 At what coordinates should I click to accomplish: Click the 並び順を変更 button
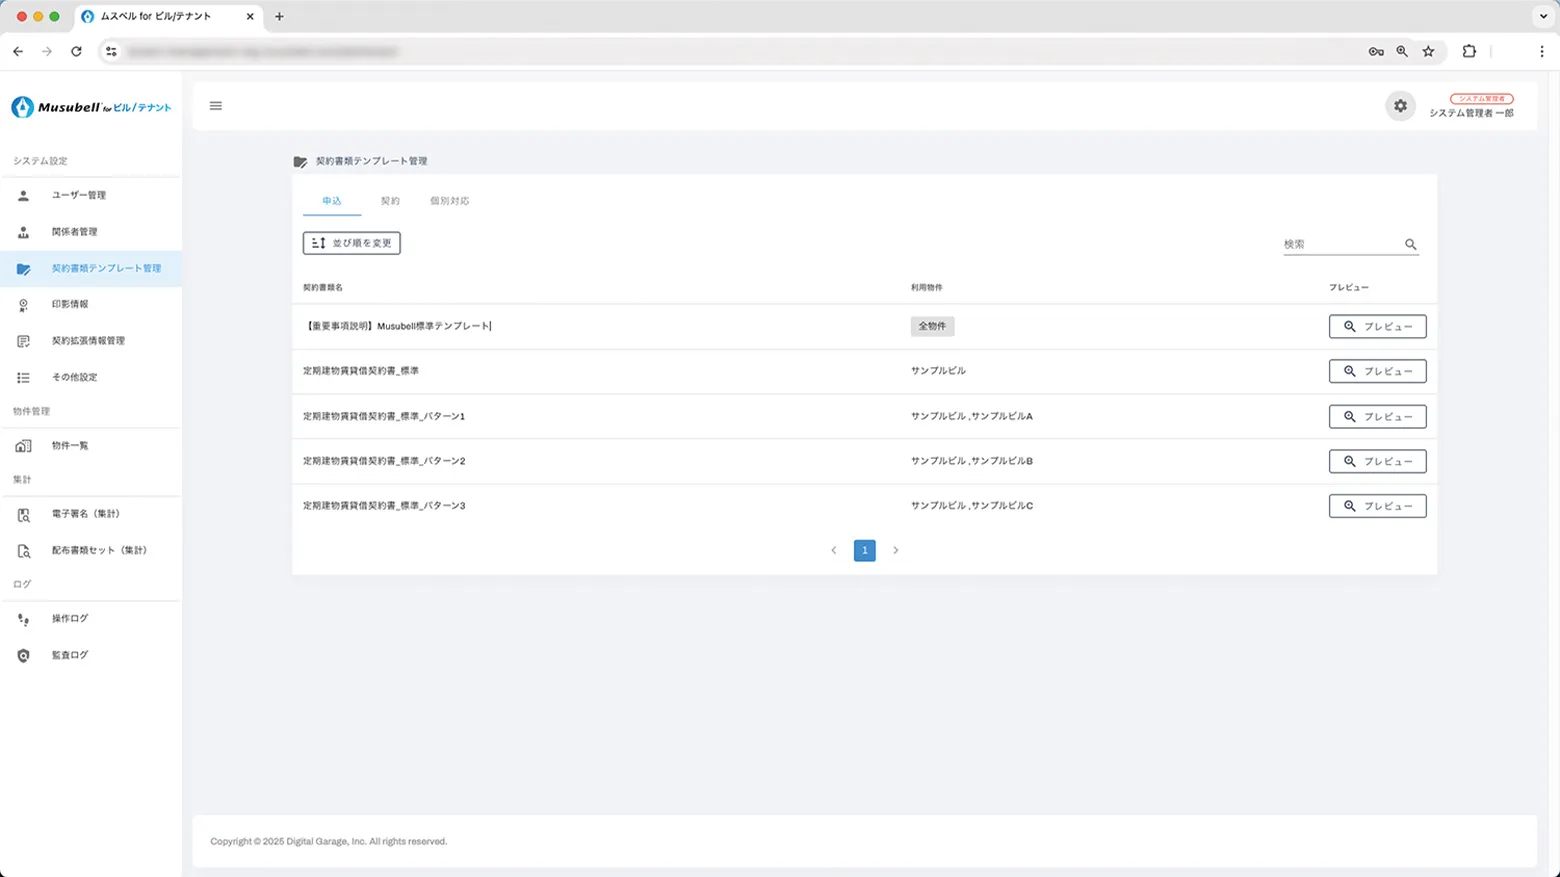[351, 243]
